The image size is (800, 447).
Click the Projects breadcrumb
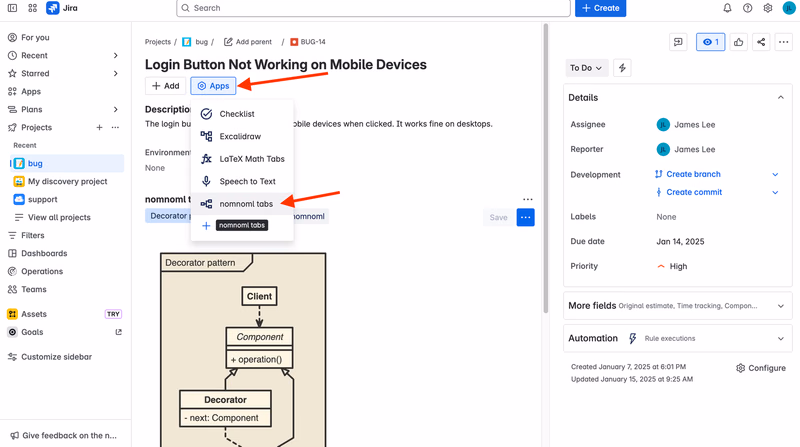(x=158, y=42)
